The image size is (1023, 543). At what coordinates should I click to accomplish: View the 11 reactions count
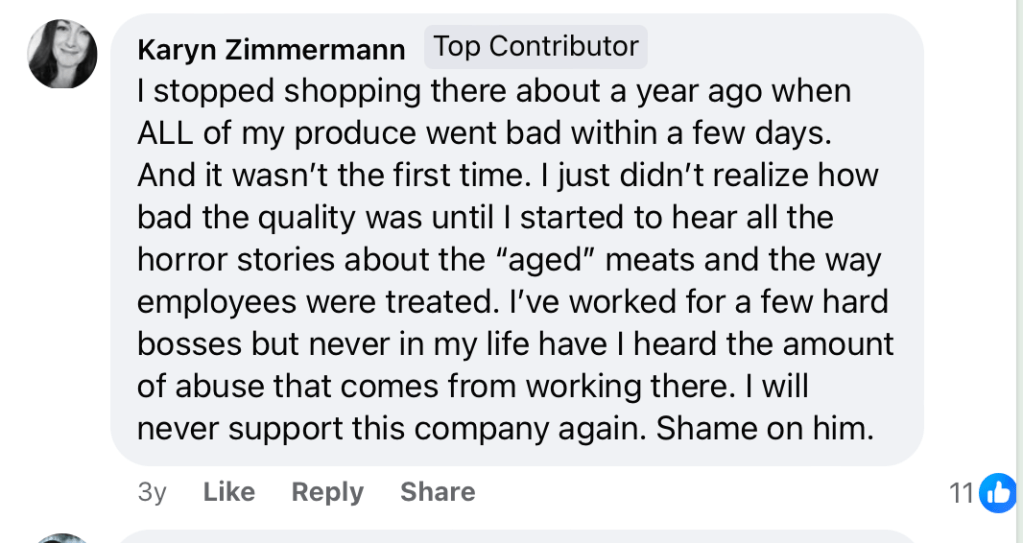(961, 492)
